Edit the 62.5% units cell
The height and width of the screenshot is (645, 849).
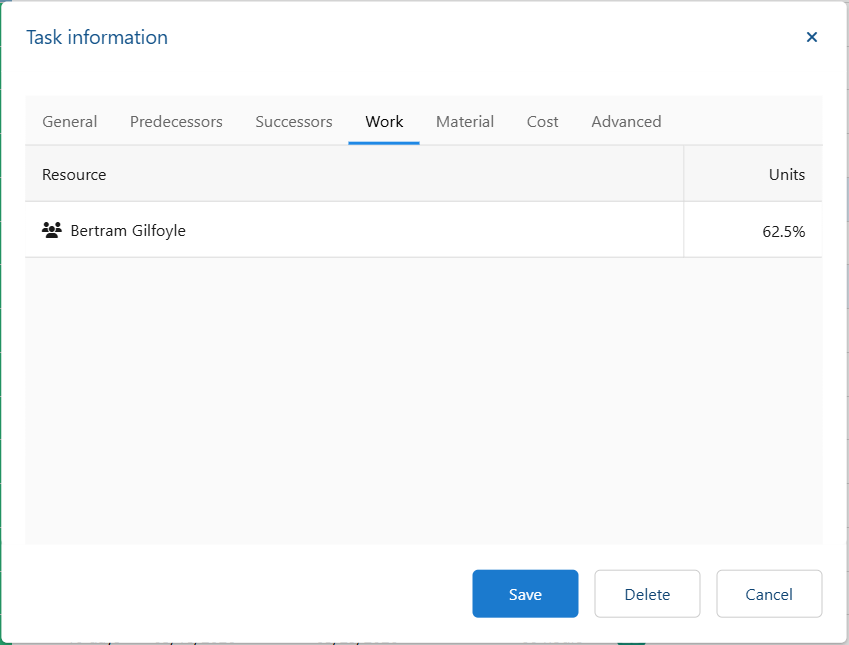point(753,230)
